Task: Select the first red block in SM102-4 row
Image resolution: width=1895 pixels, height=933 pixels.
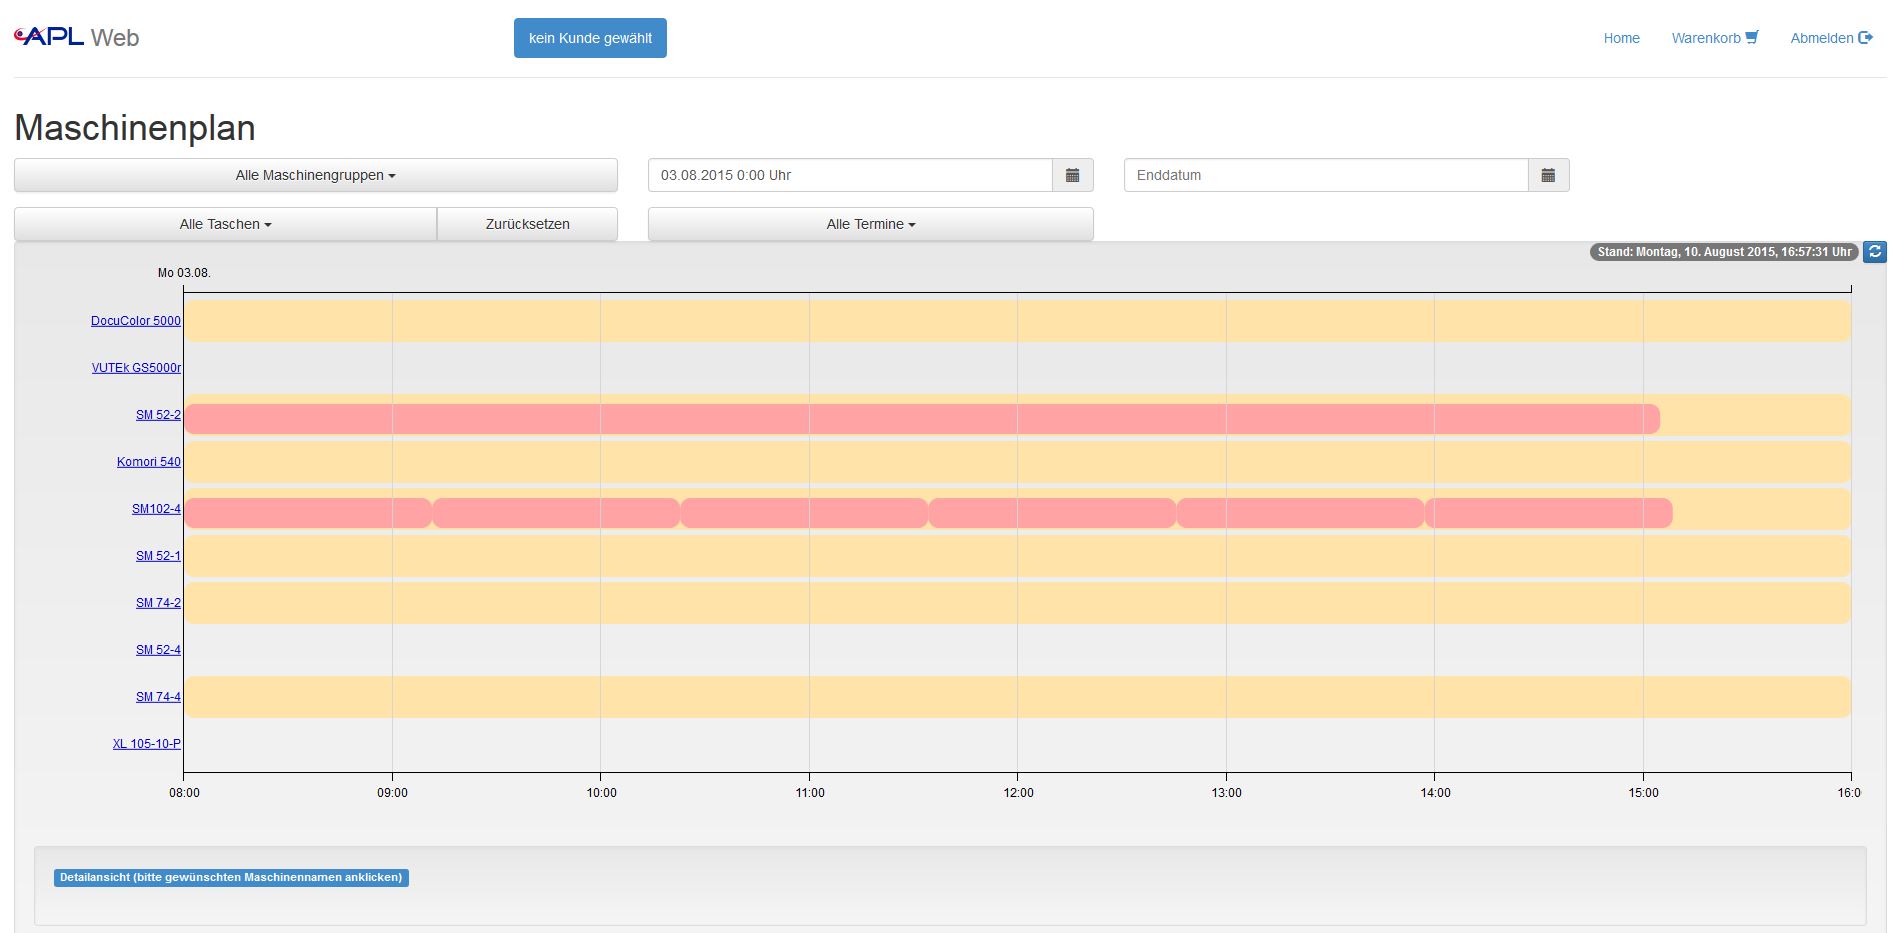Action: pyautogui.click(x=307, y=513)
